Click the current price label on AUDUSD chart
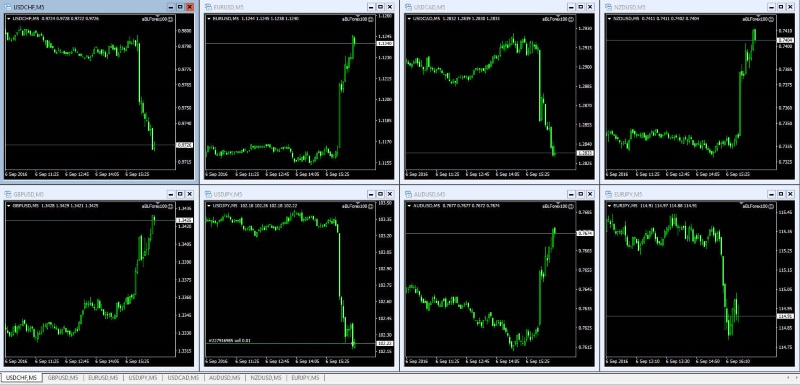 click(x=584, y=233)
